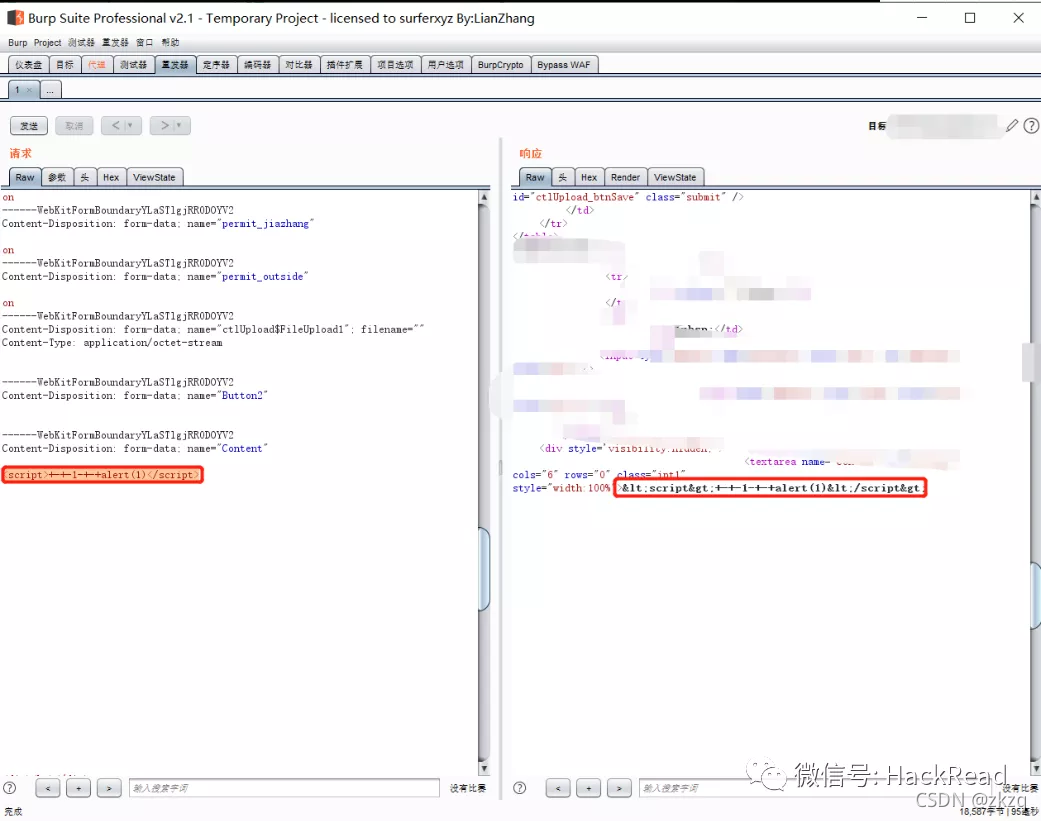Switch to the 代理 Proxy tab
The height and width of the screenshot is (821, 1041).
97,64
